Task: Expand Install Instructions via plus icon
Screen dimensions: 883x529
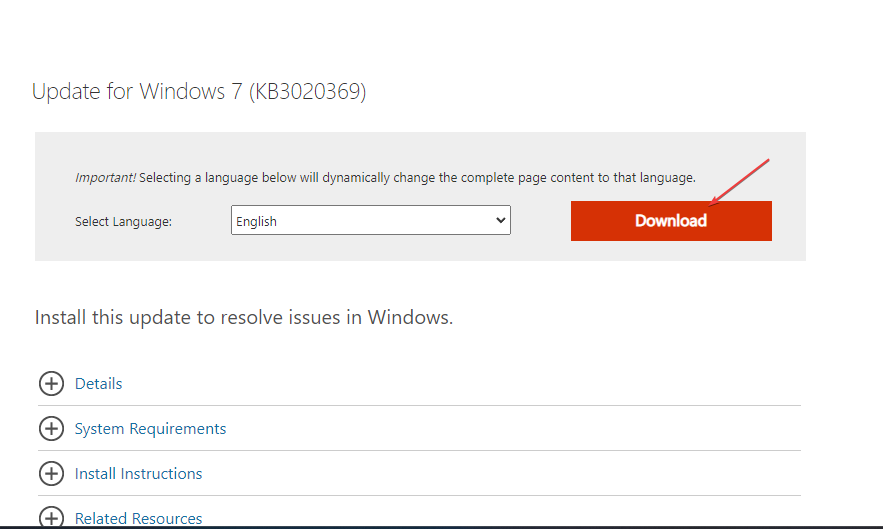Action: pyautogui.click(x=51, y=474)
